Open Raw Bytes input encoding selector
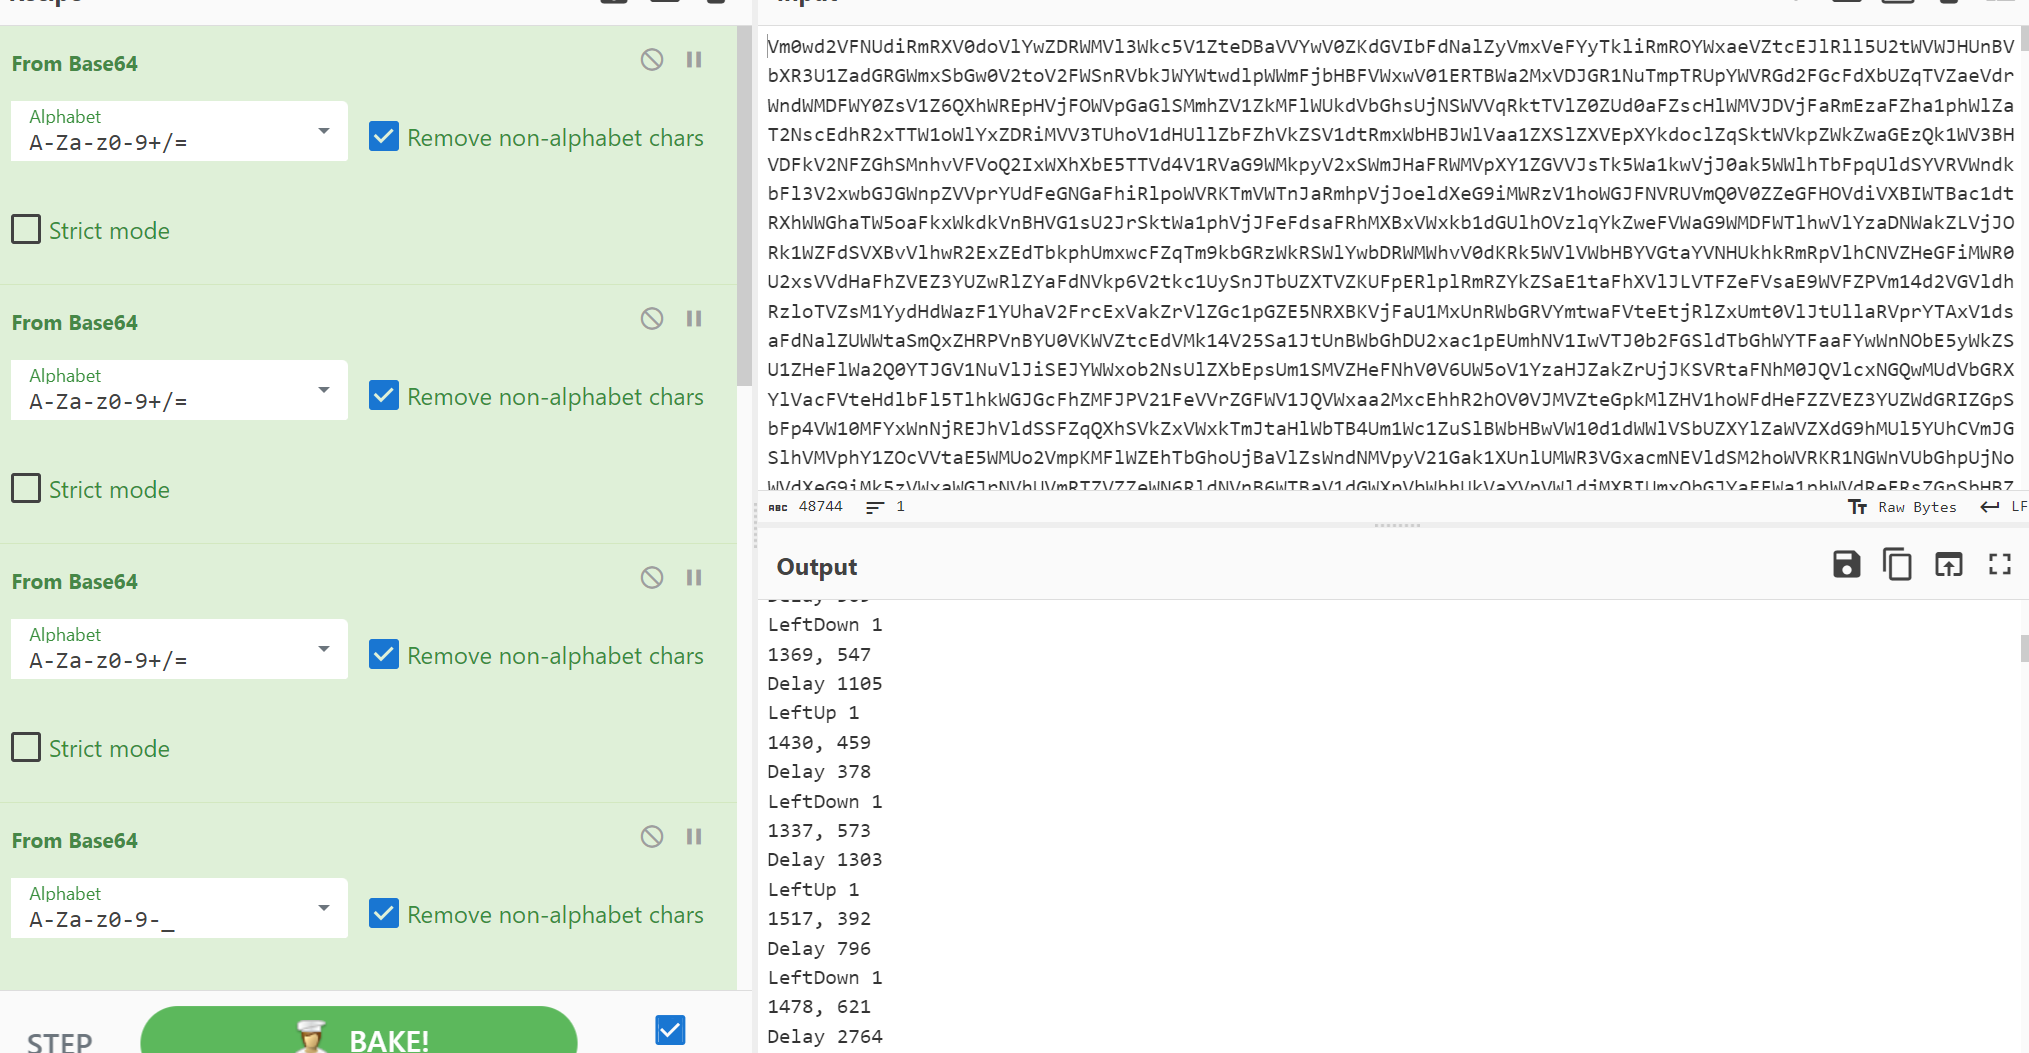This screenshot has width=2029, height=1053. pyautogui.click(x=1902, y=507)
